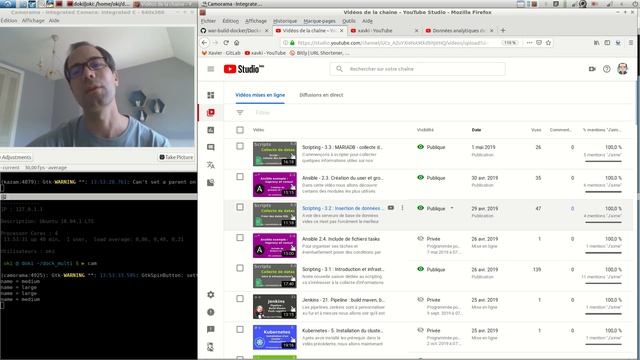Open the Xavier GitLab bookmark
This screenshot has width=640, height=360.
tap(221, 53)
